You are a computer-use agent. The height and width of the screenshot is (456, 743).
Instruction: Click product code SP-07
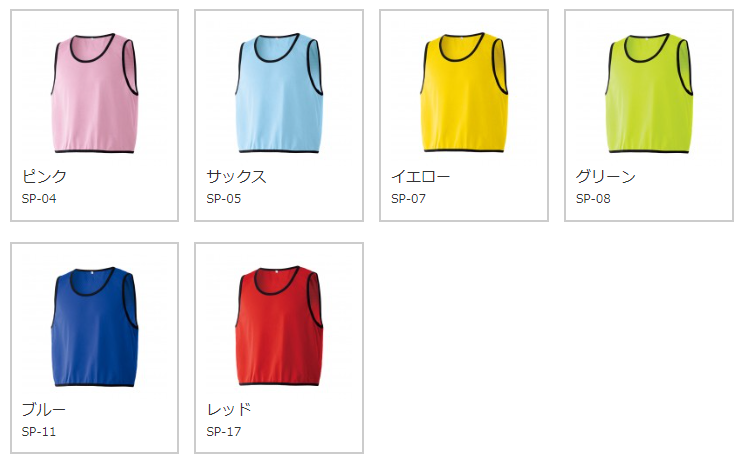(408, 199)
